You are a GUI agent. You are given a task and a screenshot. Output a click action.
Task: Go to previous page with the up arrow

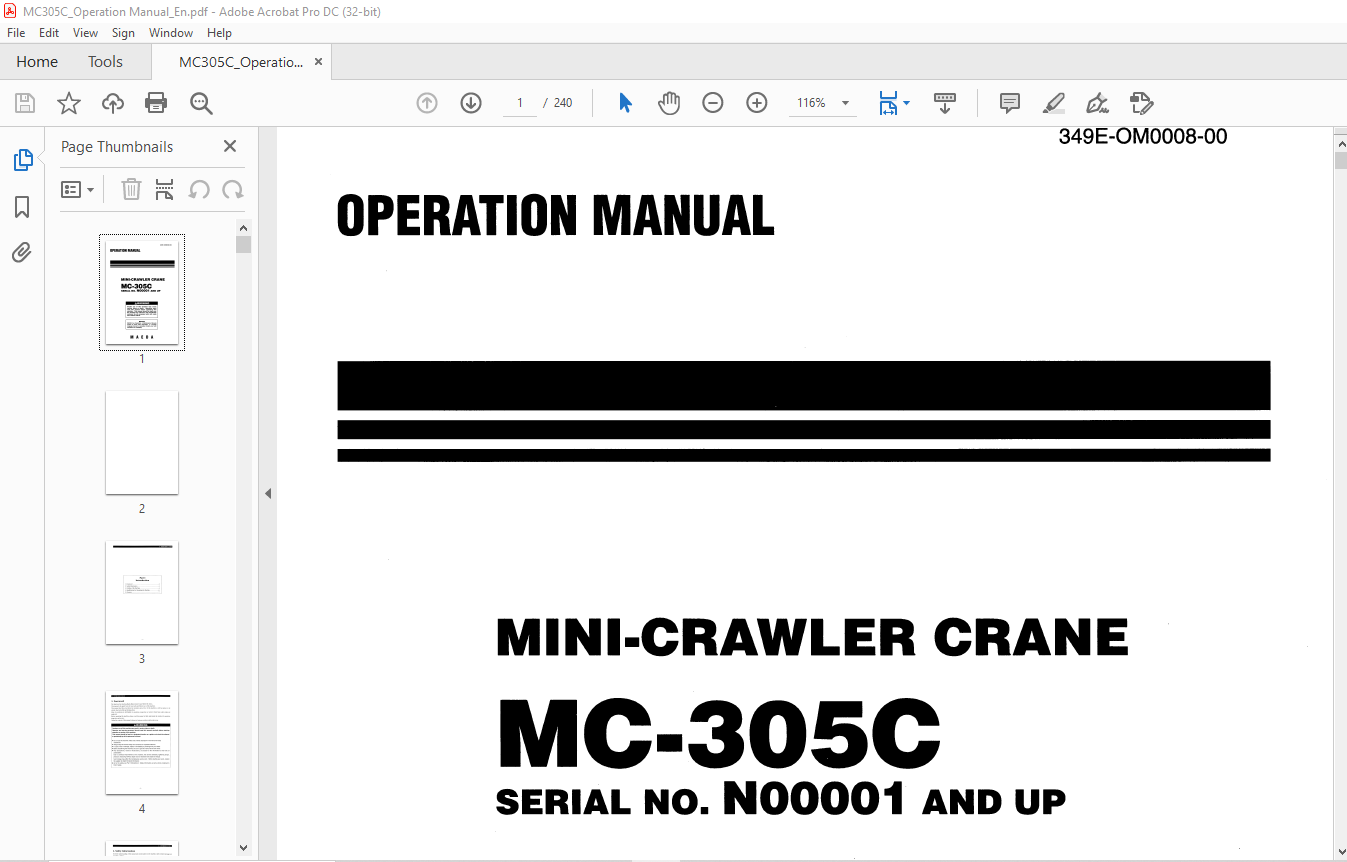tap(427, 103)
